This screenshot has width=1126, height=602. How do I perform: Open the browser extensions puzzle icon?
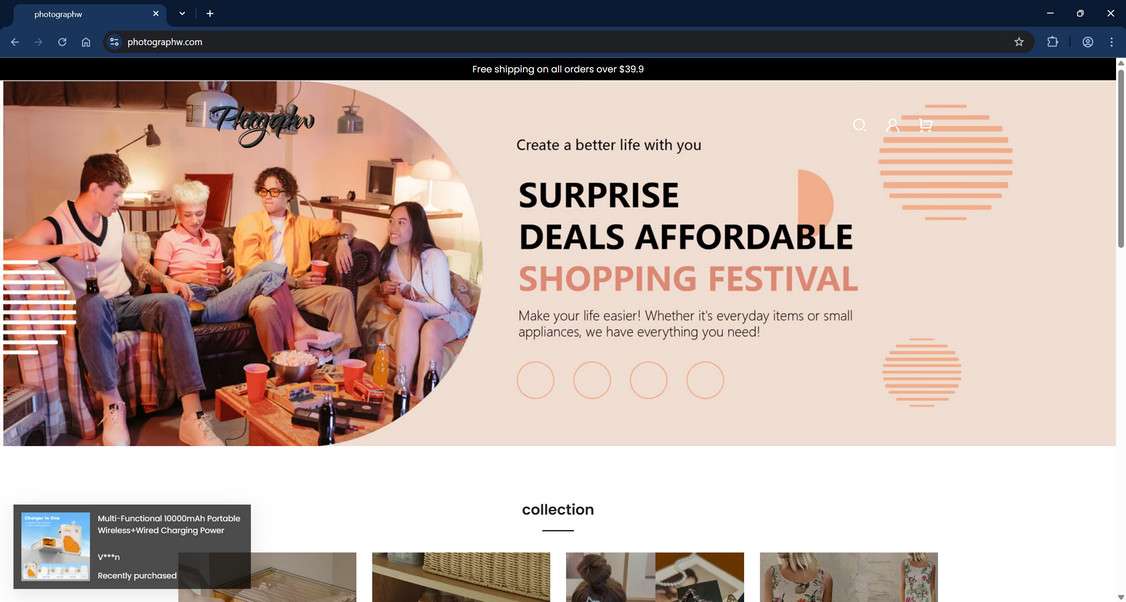[x=1053, y=42]
